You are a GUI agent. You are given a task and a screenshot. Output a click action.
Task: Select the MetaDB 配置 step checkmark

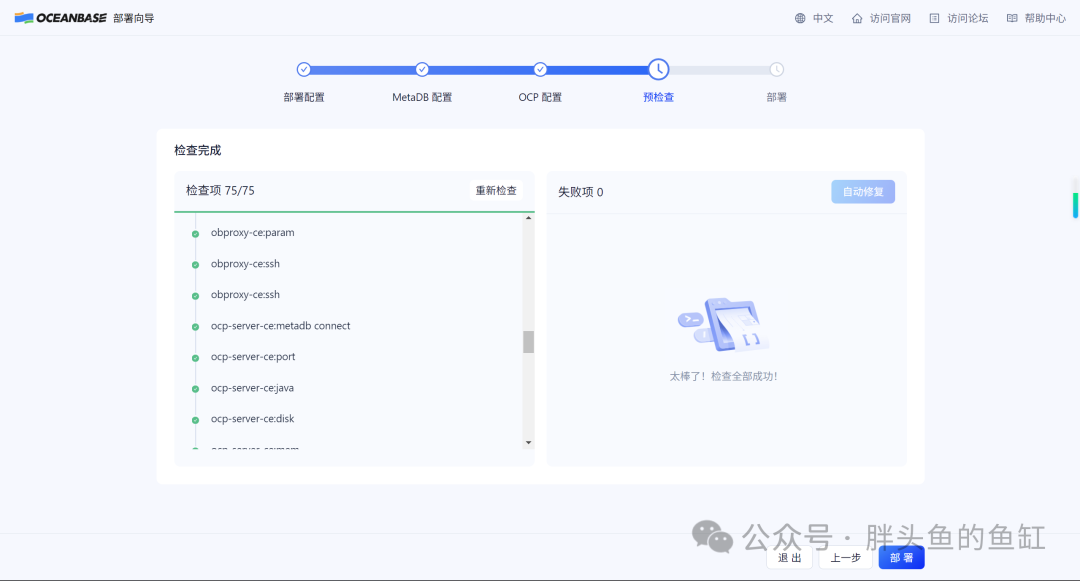click(x=422, y=70)
